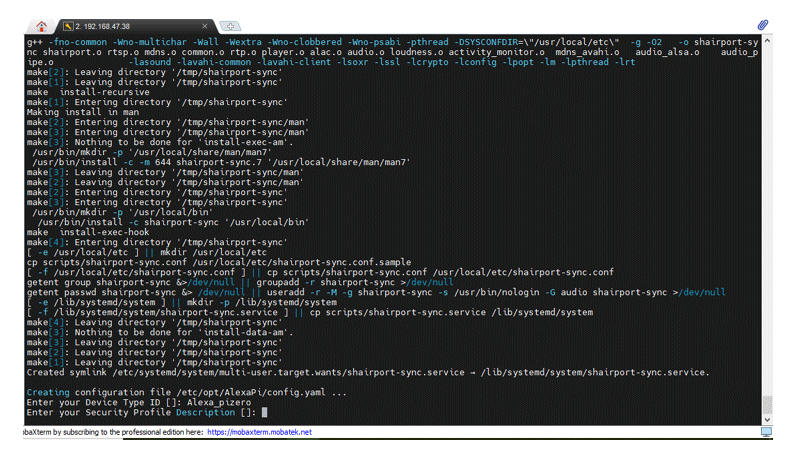Click 'cp scripts/shairport-sync.conf' sample line
Screen dimensions: 796x449
coord(219,262)
